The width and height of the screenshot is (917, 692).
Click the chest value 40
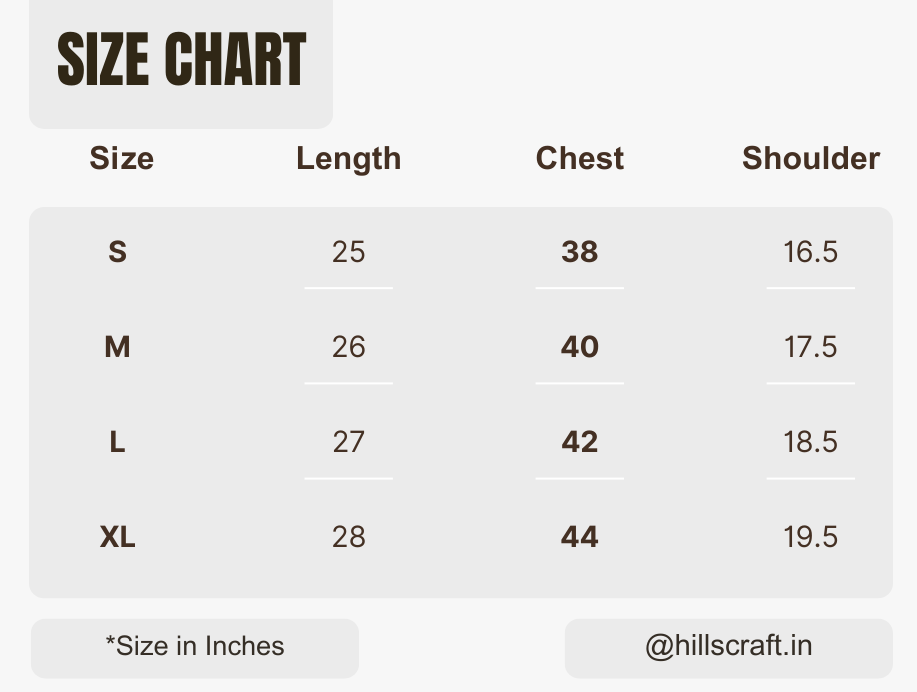tap(580, 347)
